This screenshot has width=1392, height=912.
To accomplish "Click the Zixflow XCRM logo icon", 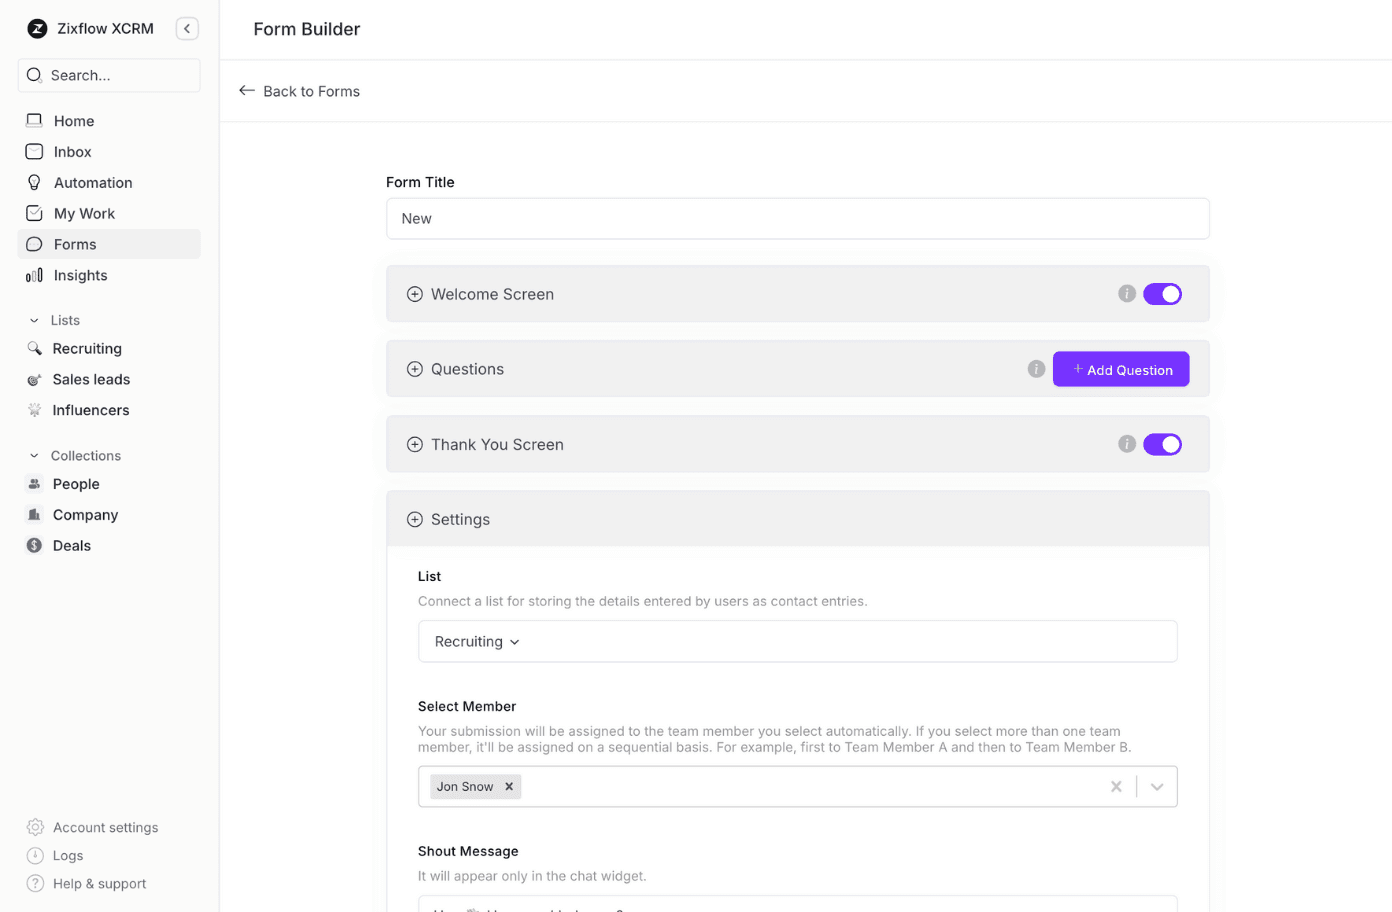I will point(37,29).
